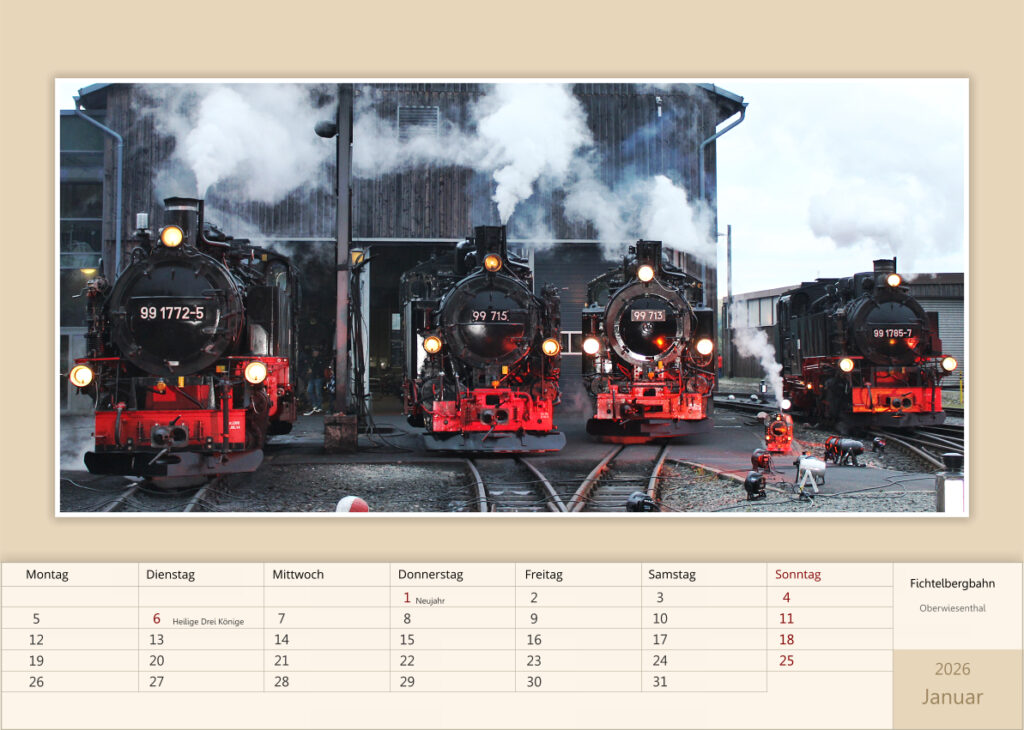Screen dimensions: 1024x730
Task: Click locomotive number plate 99 713
Action: pos(648,315)
